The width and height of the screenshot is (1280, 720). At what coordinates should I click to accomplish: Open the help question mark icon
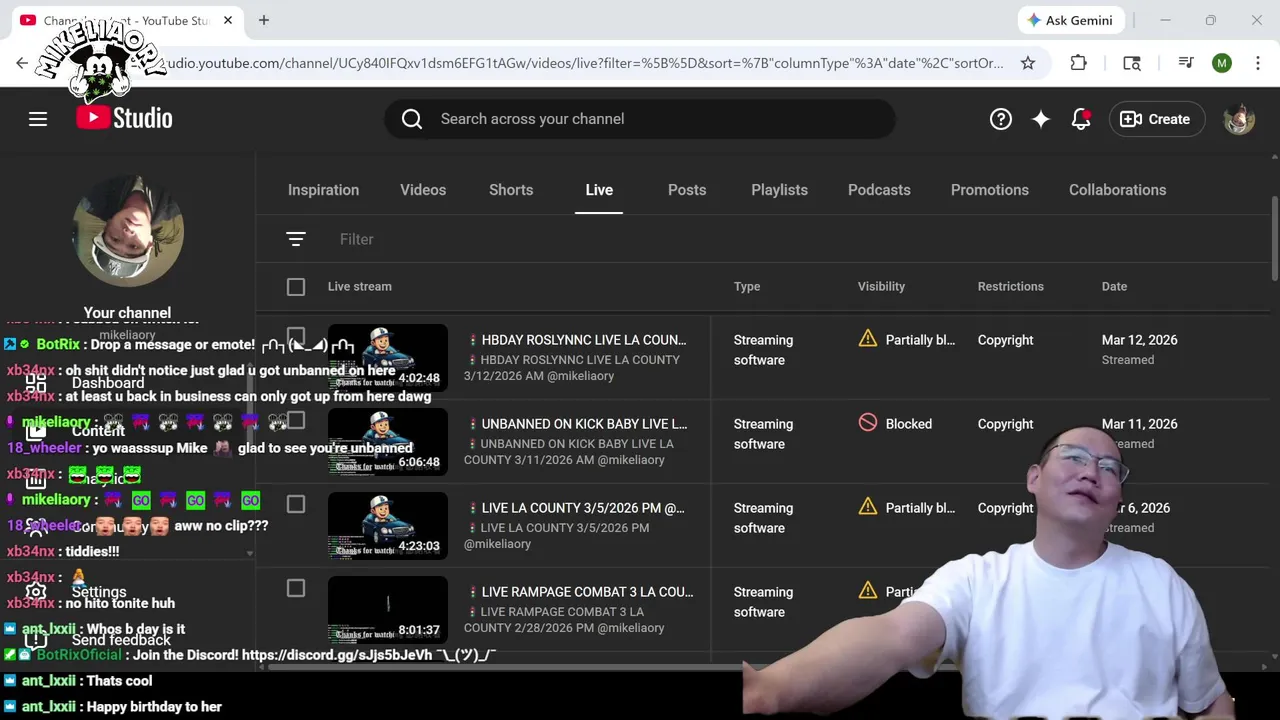coord(1001,119)
